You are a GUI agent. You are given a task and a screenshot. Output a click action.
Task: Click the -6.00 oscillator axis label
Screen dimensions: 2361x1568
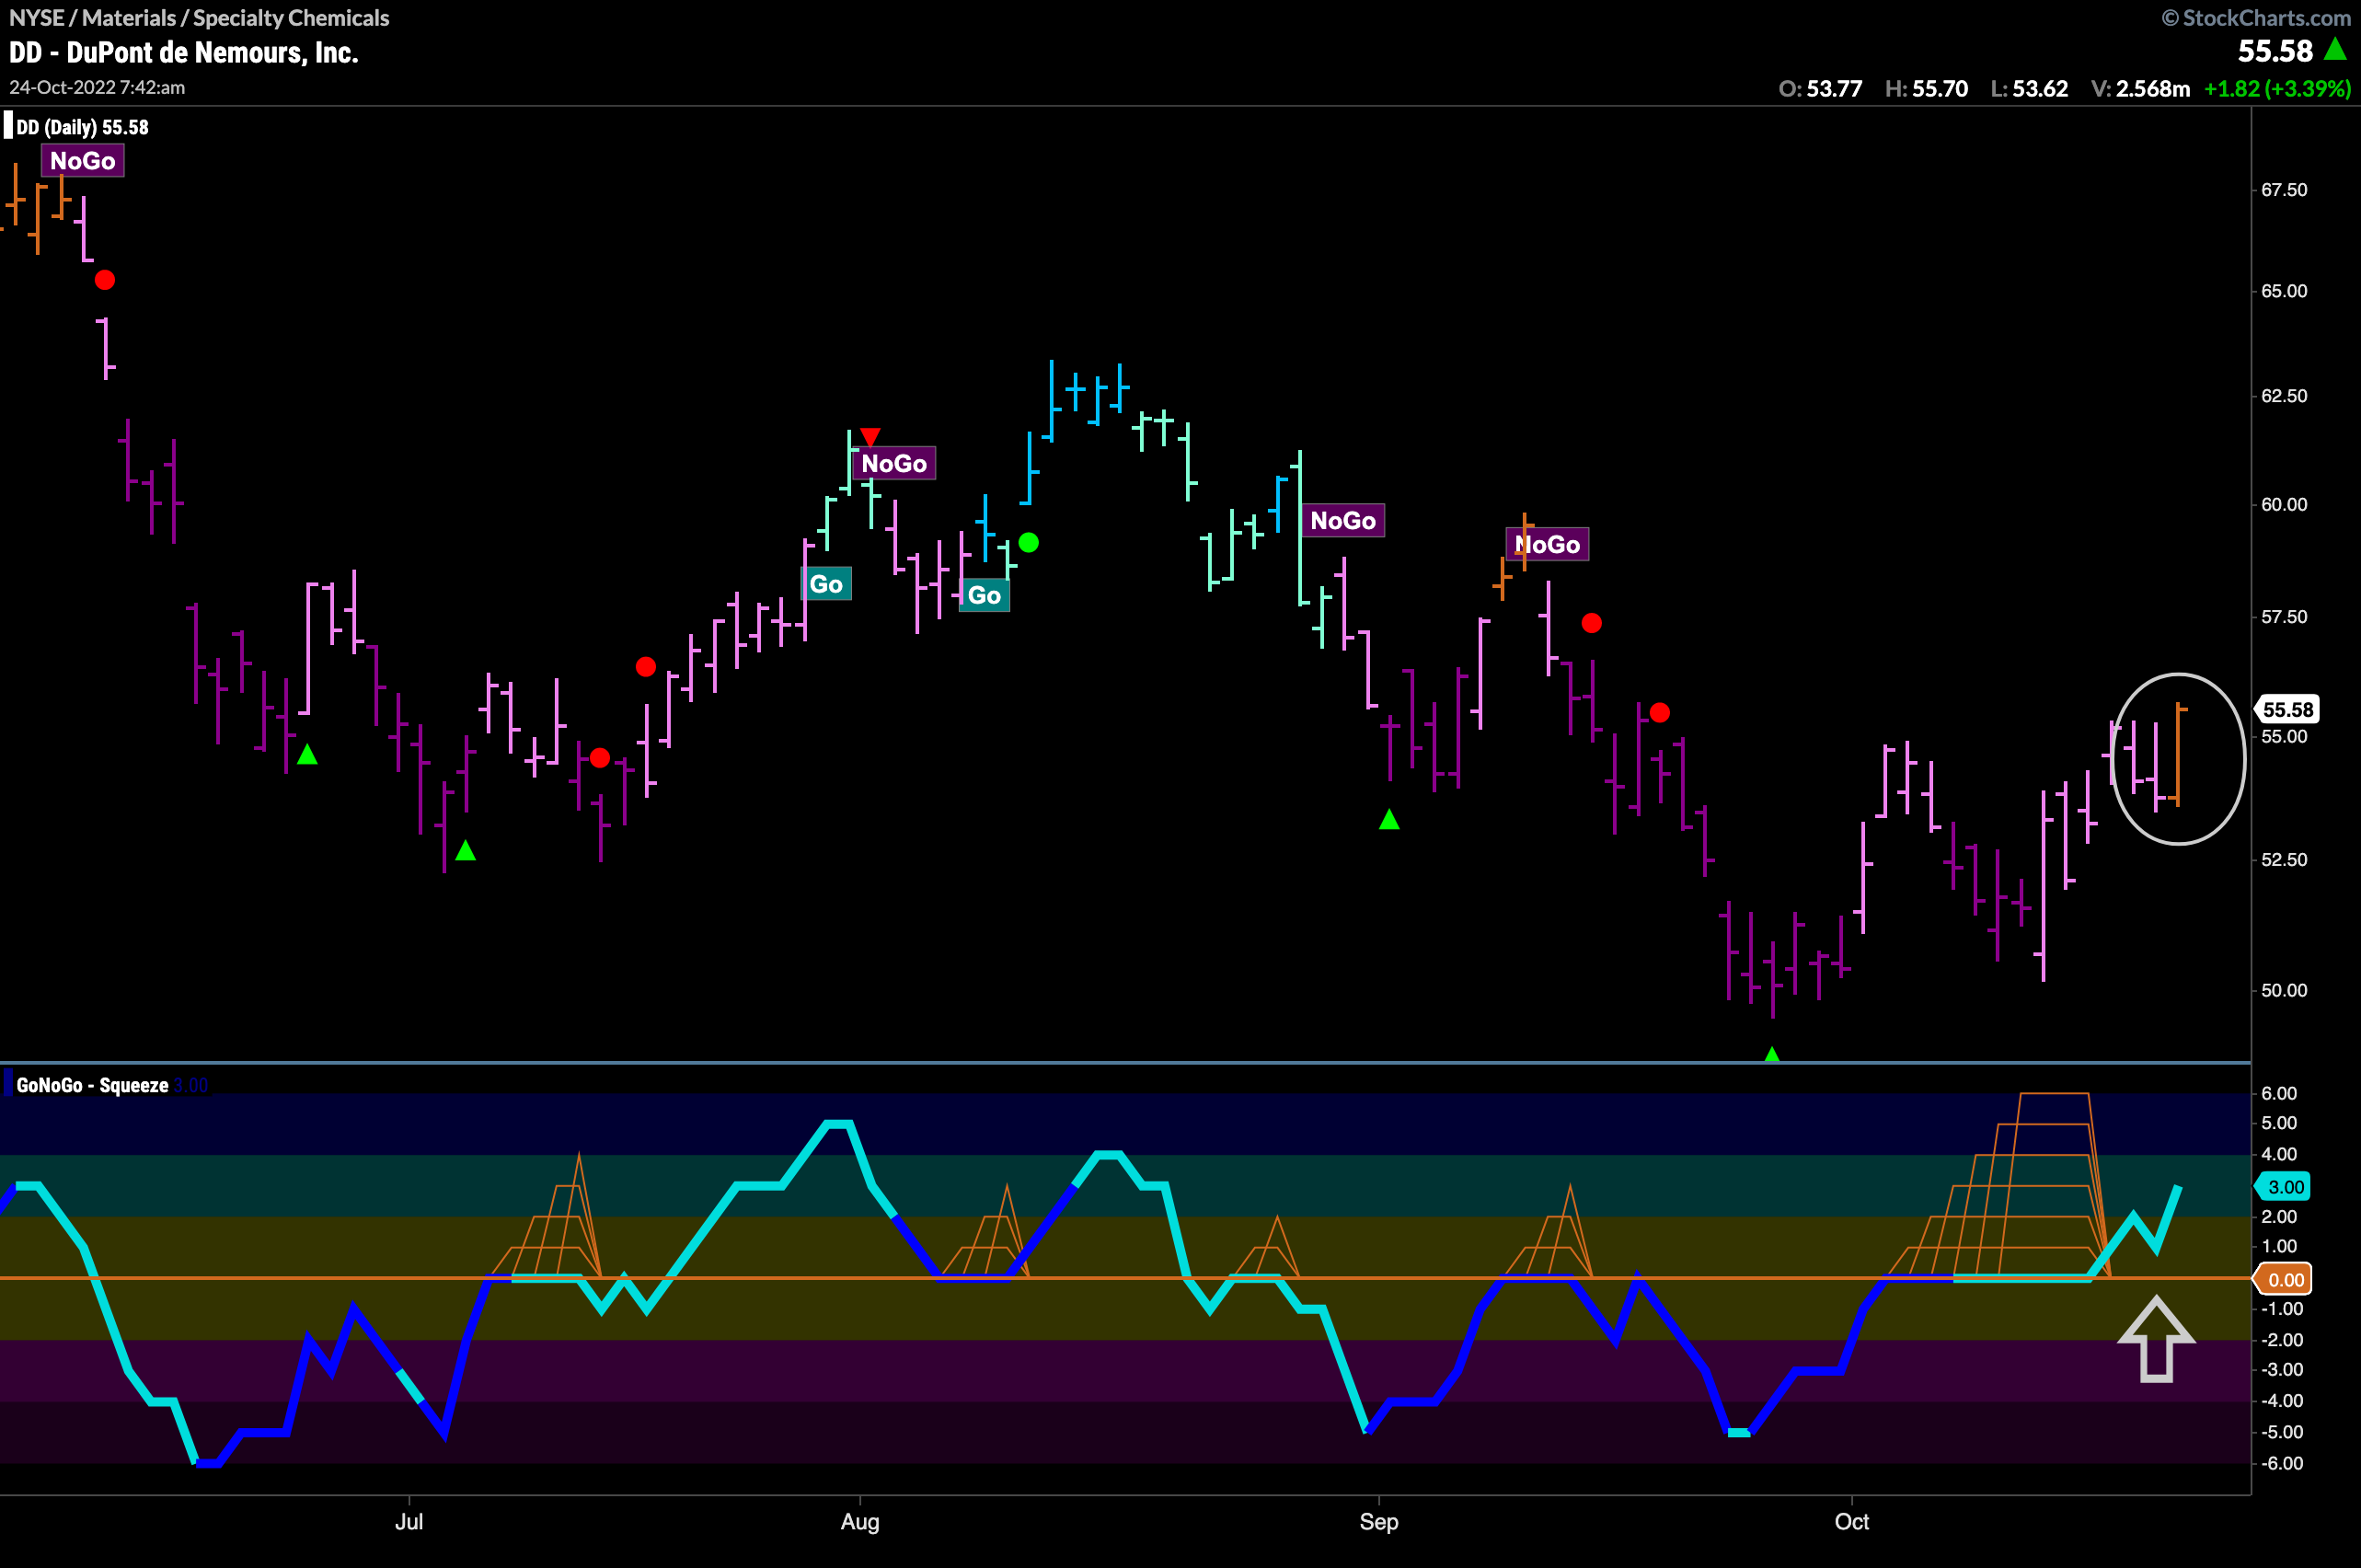(x=2281, y=1463)
